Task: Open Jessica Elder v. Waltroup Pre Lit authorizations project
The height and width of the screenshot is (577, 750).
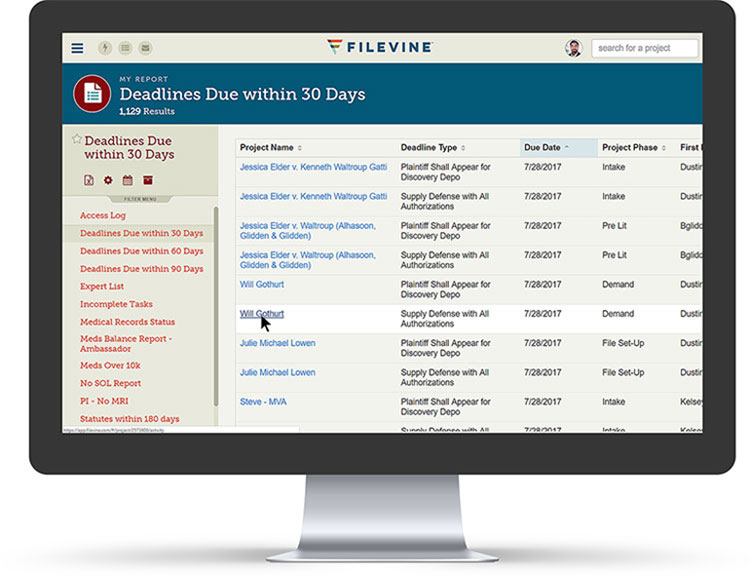Action: coord(308,260)
